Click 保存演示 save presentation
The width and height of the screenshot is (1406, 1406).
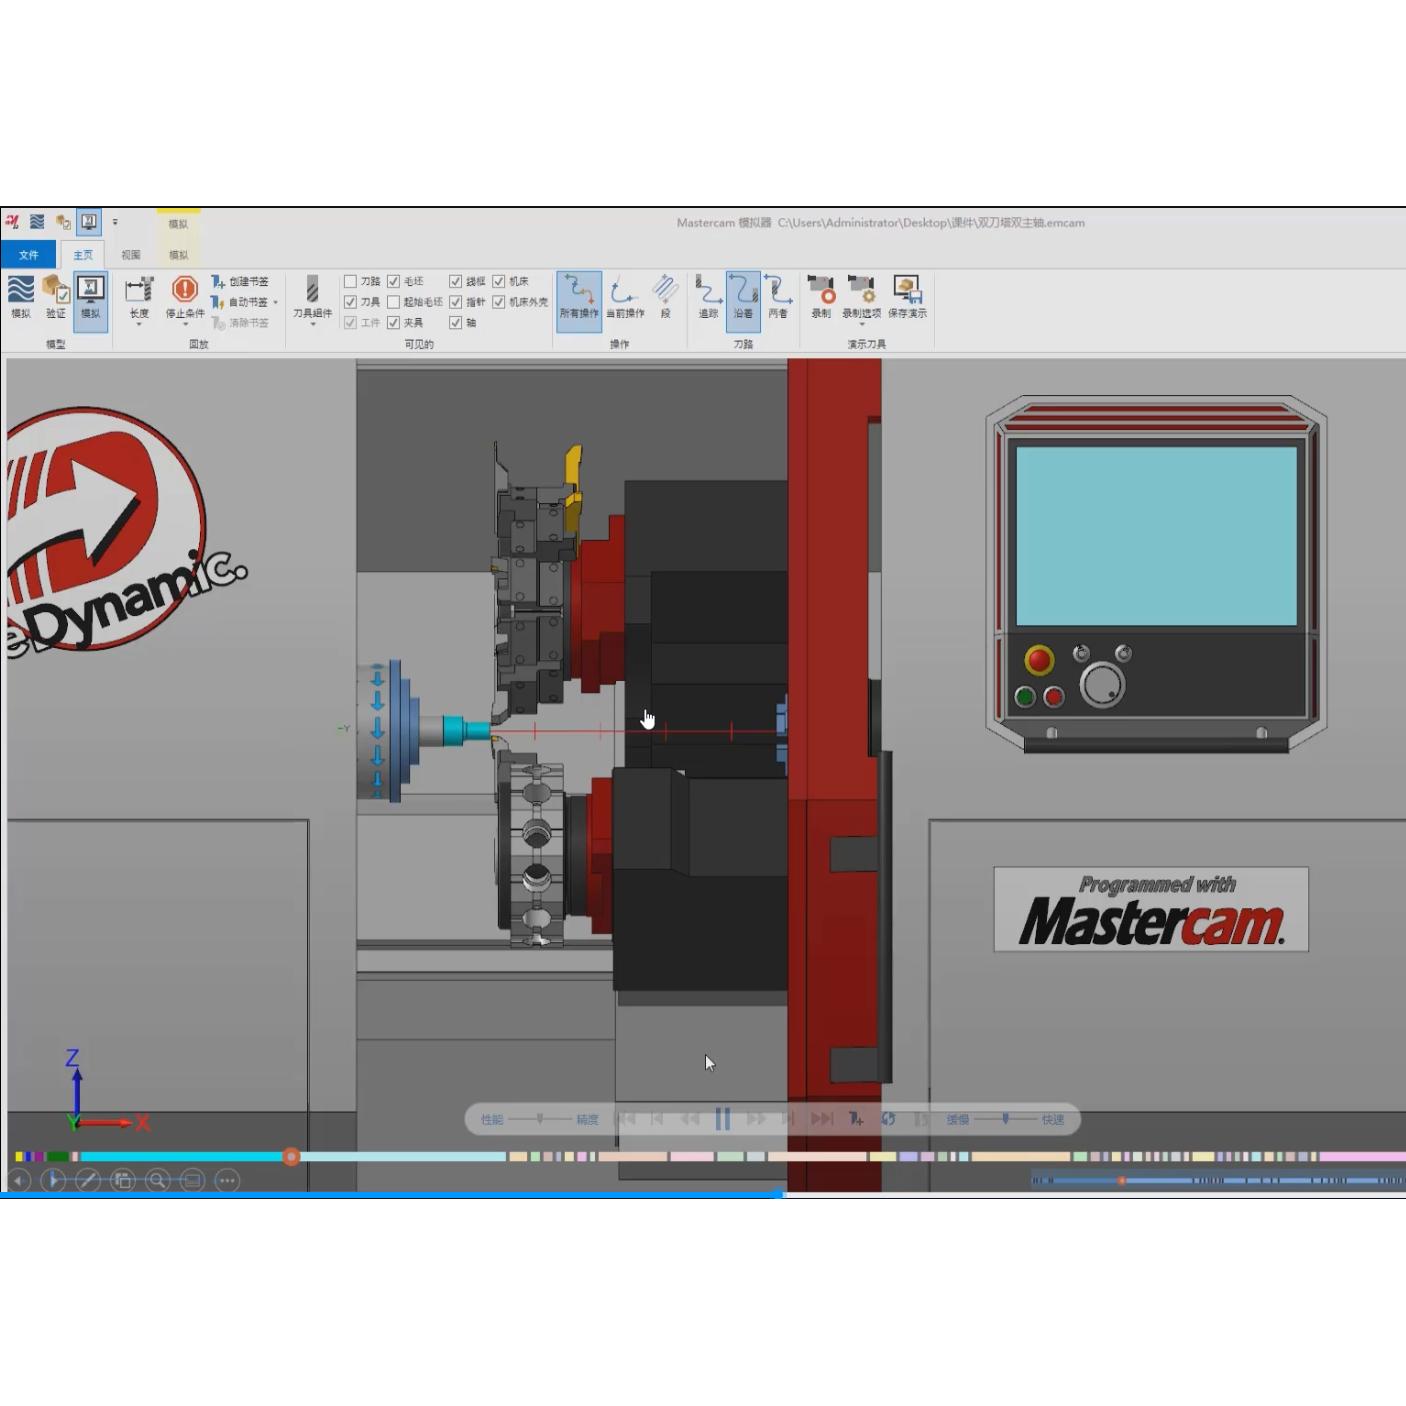click(907, 297)
